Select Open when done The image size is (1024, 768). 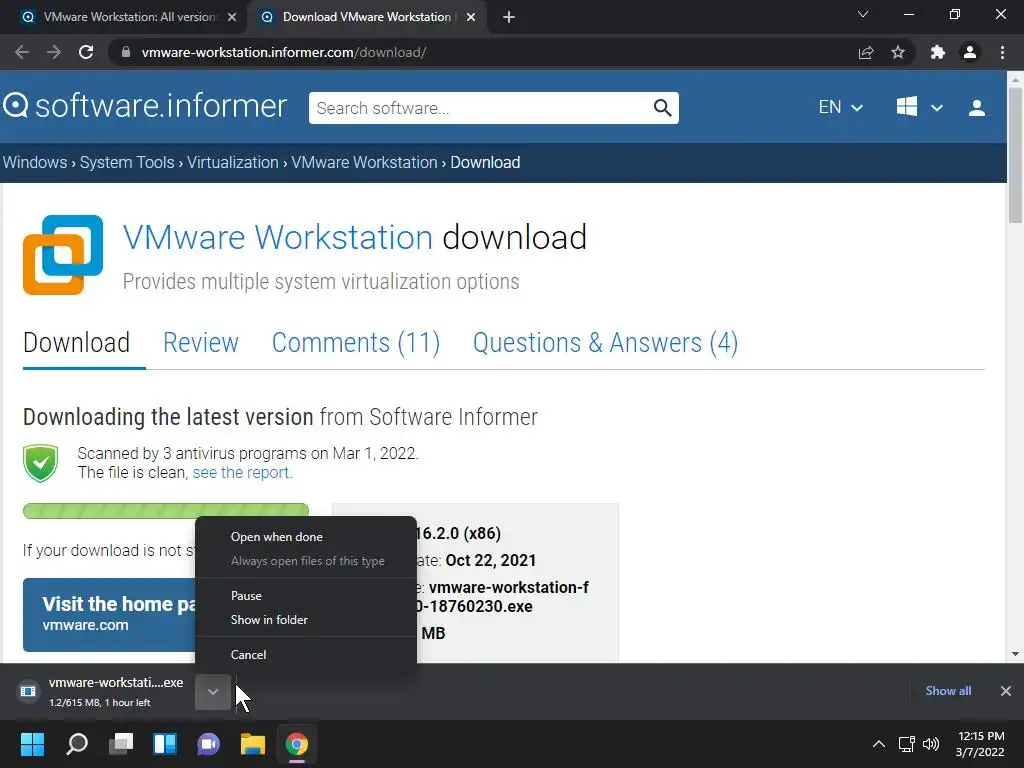[306, 537]
